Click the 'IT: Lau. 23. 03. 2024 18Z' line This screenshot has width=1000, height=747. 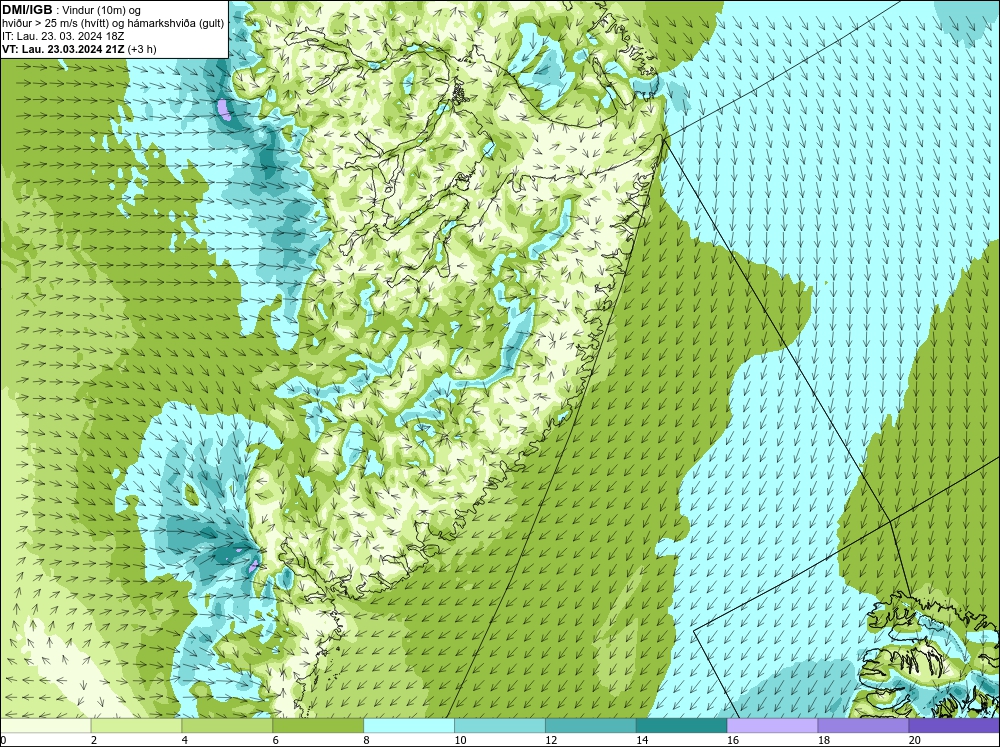point(63,36)
